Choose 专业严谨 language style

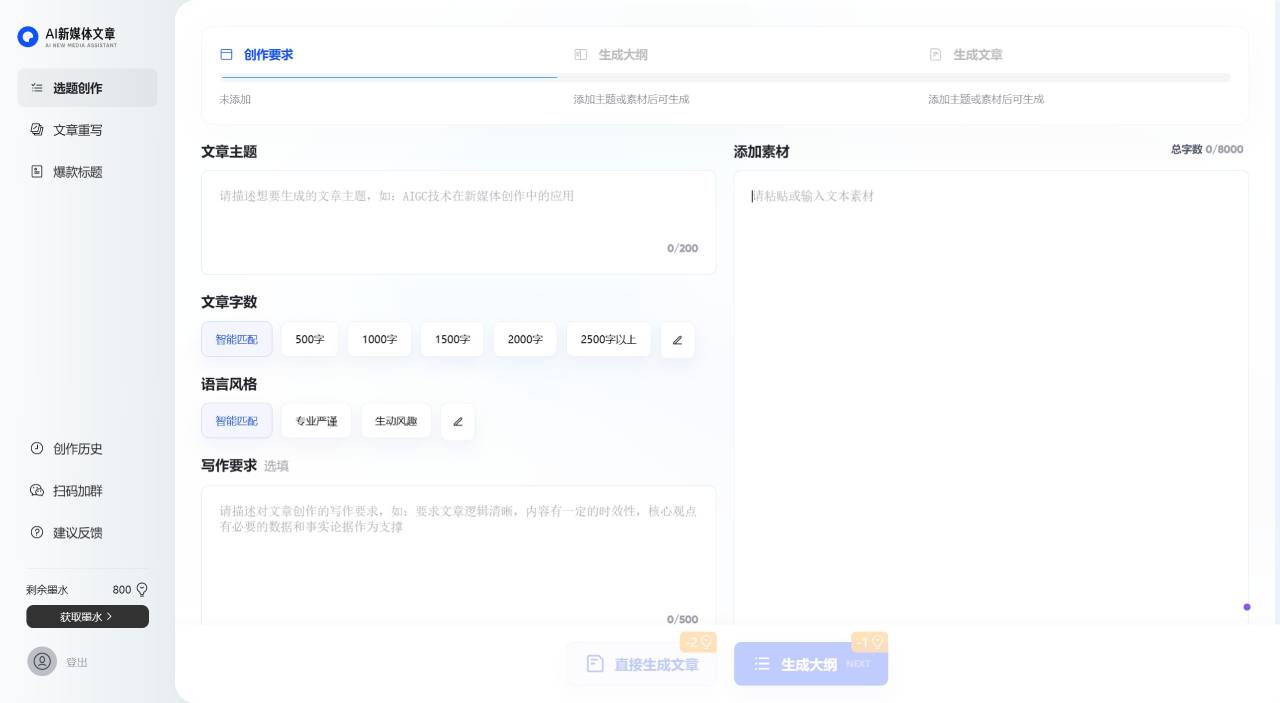pyautogui.click(x=315, y=421)
